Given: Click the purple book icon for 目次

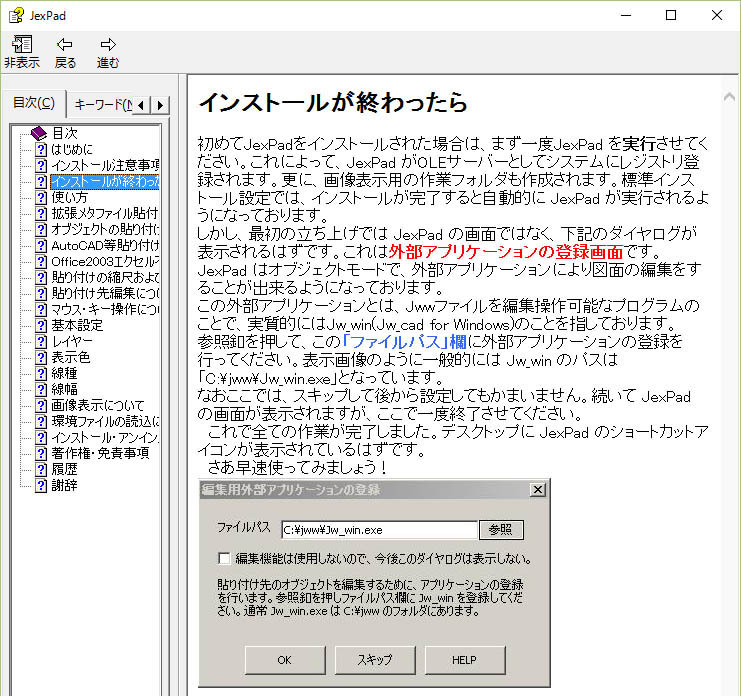Looking at the screenshot, I should (39, 133).
